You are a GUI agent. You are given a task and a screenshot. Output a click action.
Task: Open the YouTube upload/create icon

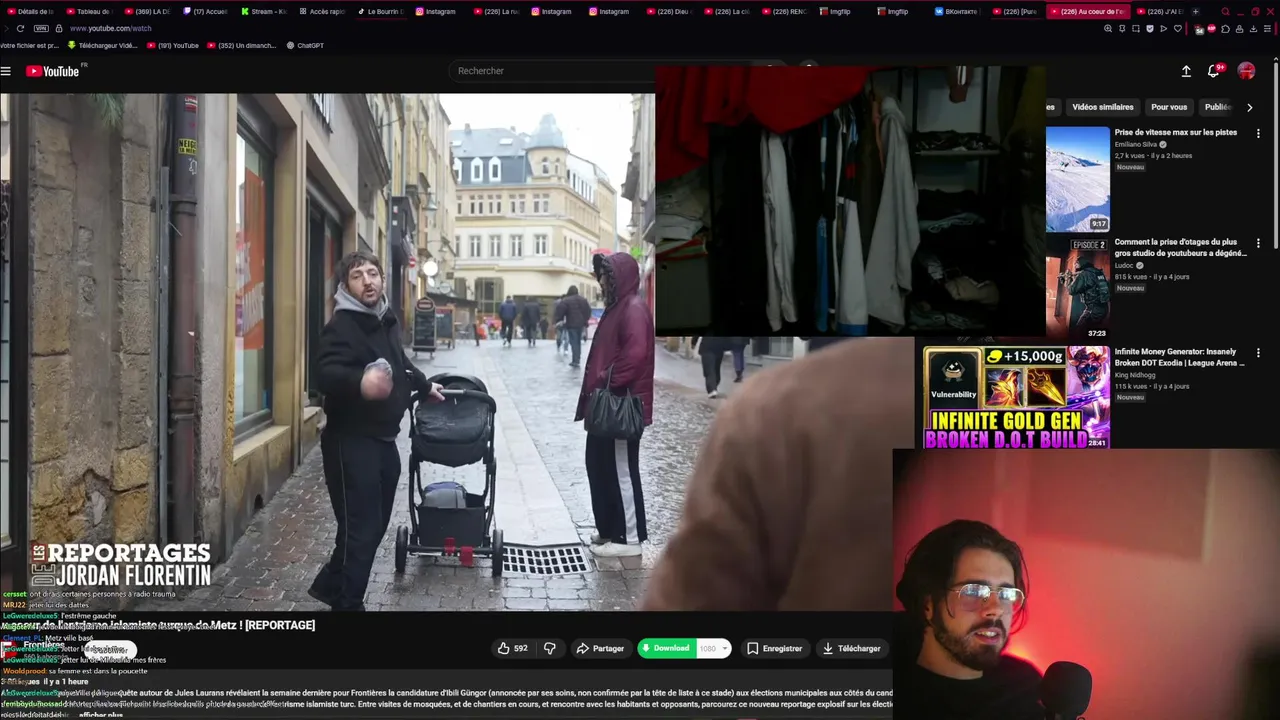click(1186, 71)
